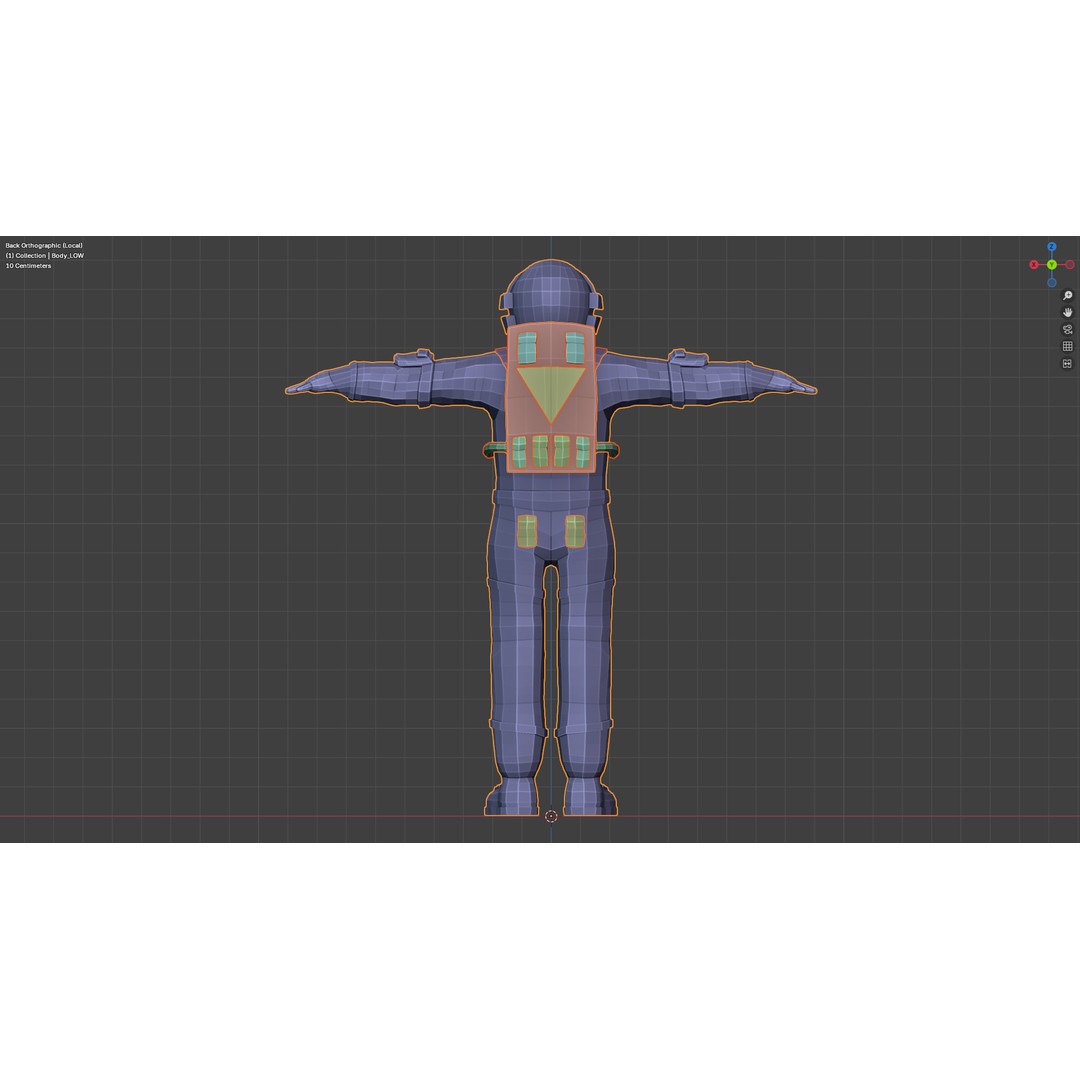Click the red X sphere on navigation gizmo
Image resolution: width=1080 pixels, height=1080 pixels.
(1034, 264)
